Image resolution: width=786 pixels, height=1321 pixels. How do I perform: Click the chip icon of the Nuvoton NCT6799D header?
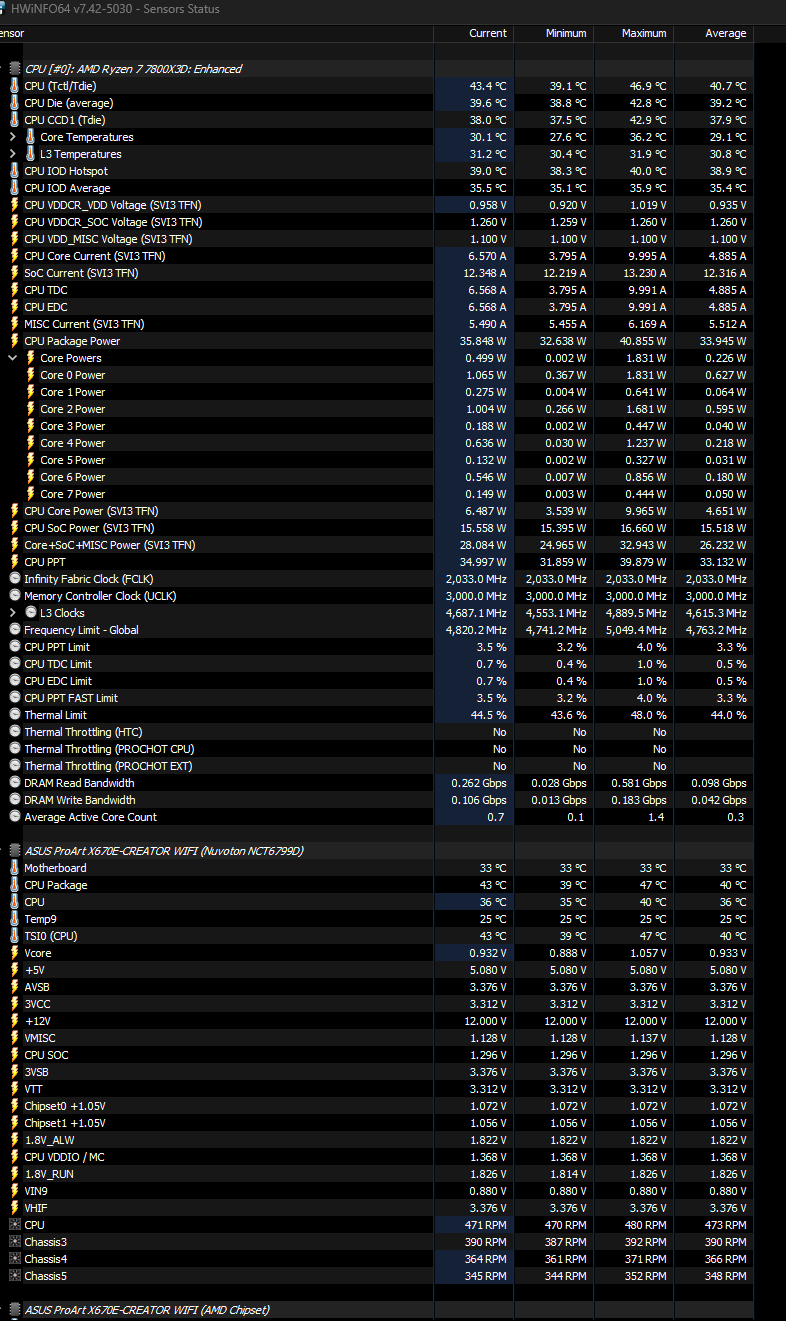pos(14,851)
